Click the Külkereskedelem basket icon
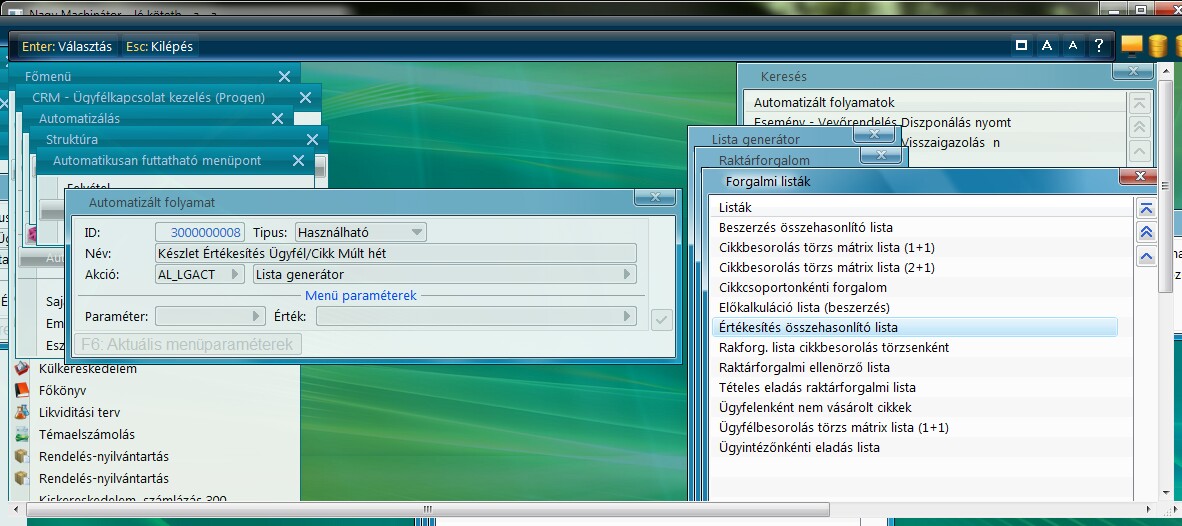This screenshot has width=1182, height=526. (x=22, y=369)
